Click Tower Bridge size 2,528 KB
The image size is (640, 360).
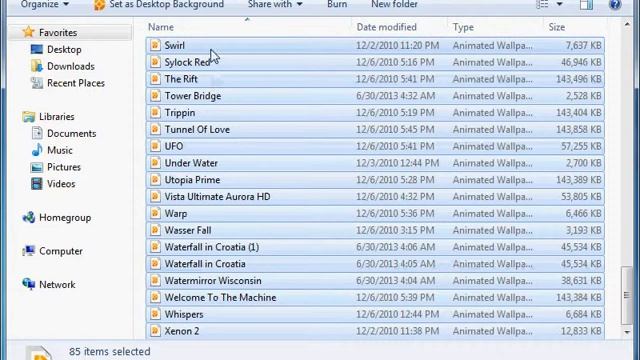(x=583, y=96)
